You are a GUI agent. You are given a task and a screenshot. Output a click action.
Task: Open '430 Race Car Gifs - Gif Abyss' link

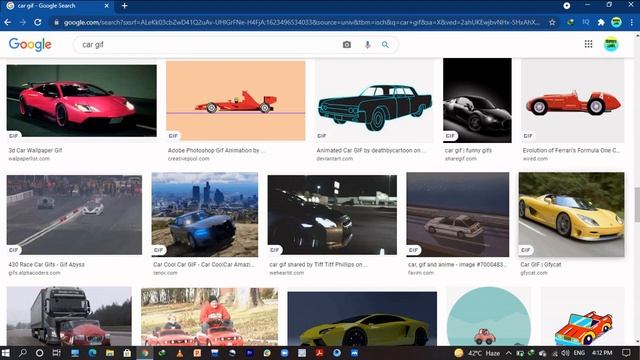(x=47, y=264)
